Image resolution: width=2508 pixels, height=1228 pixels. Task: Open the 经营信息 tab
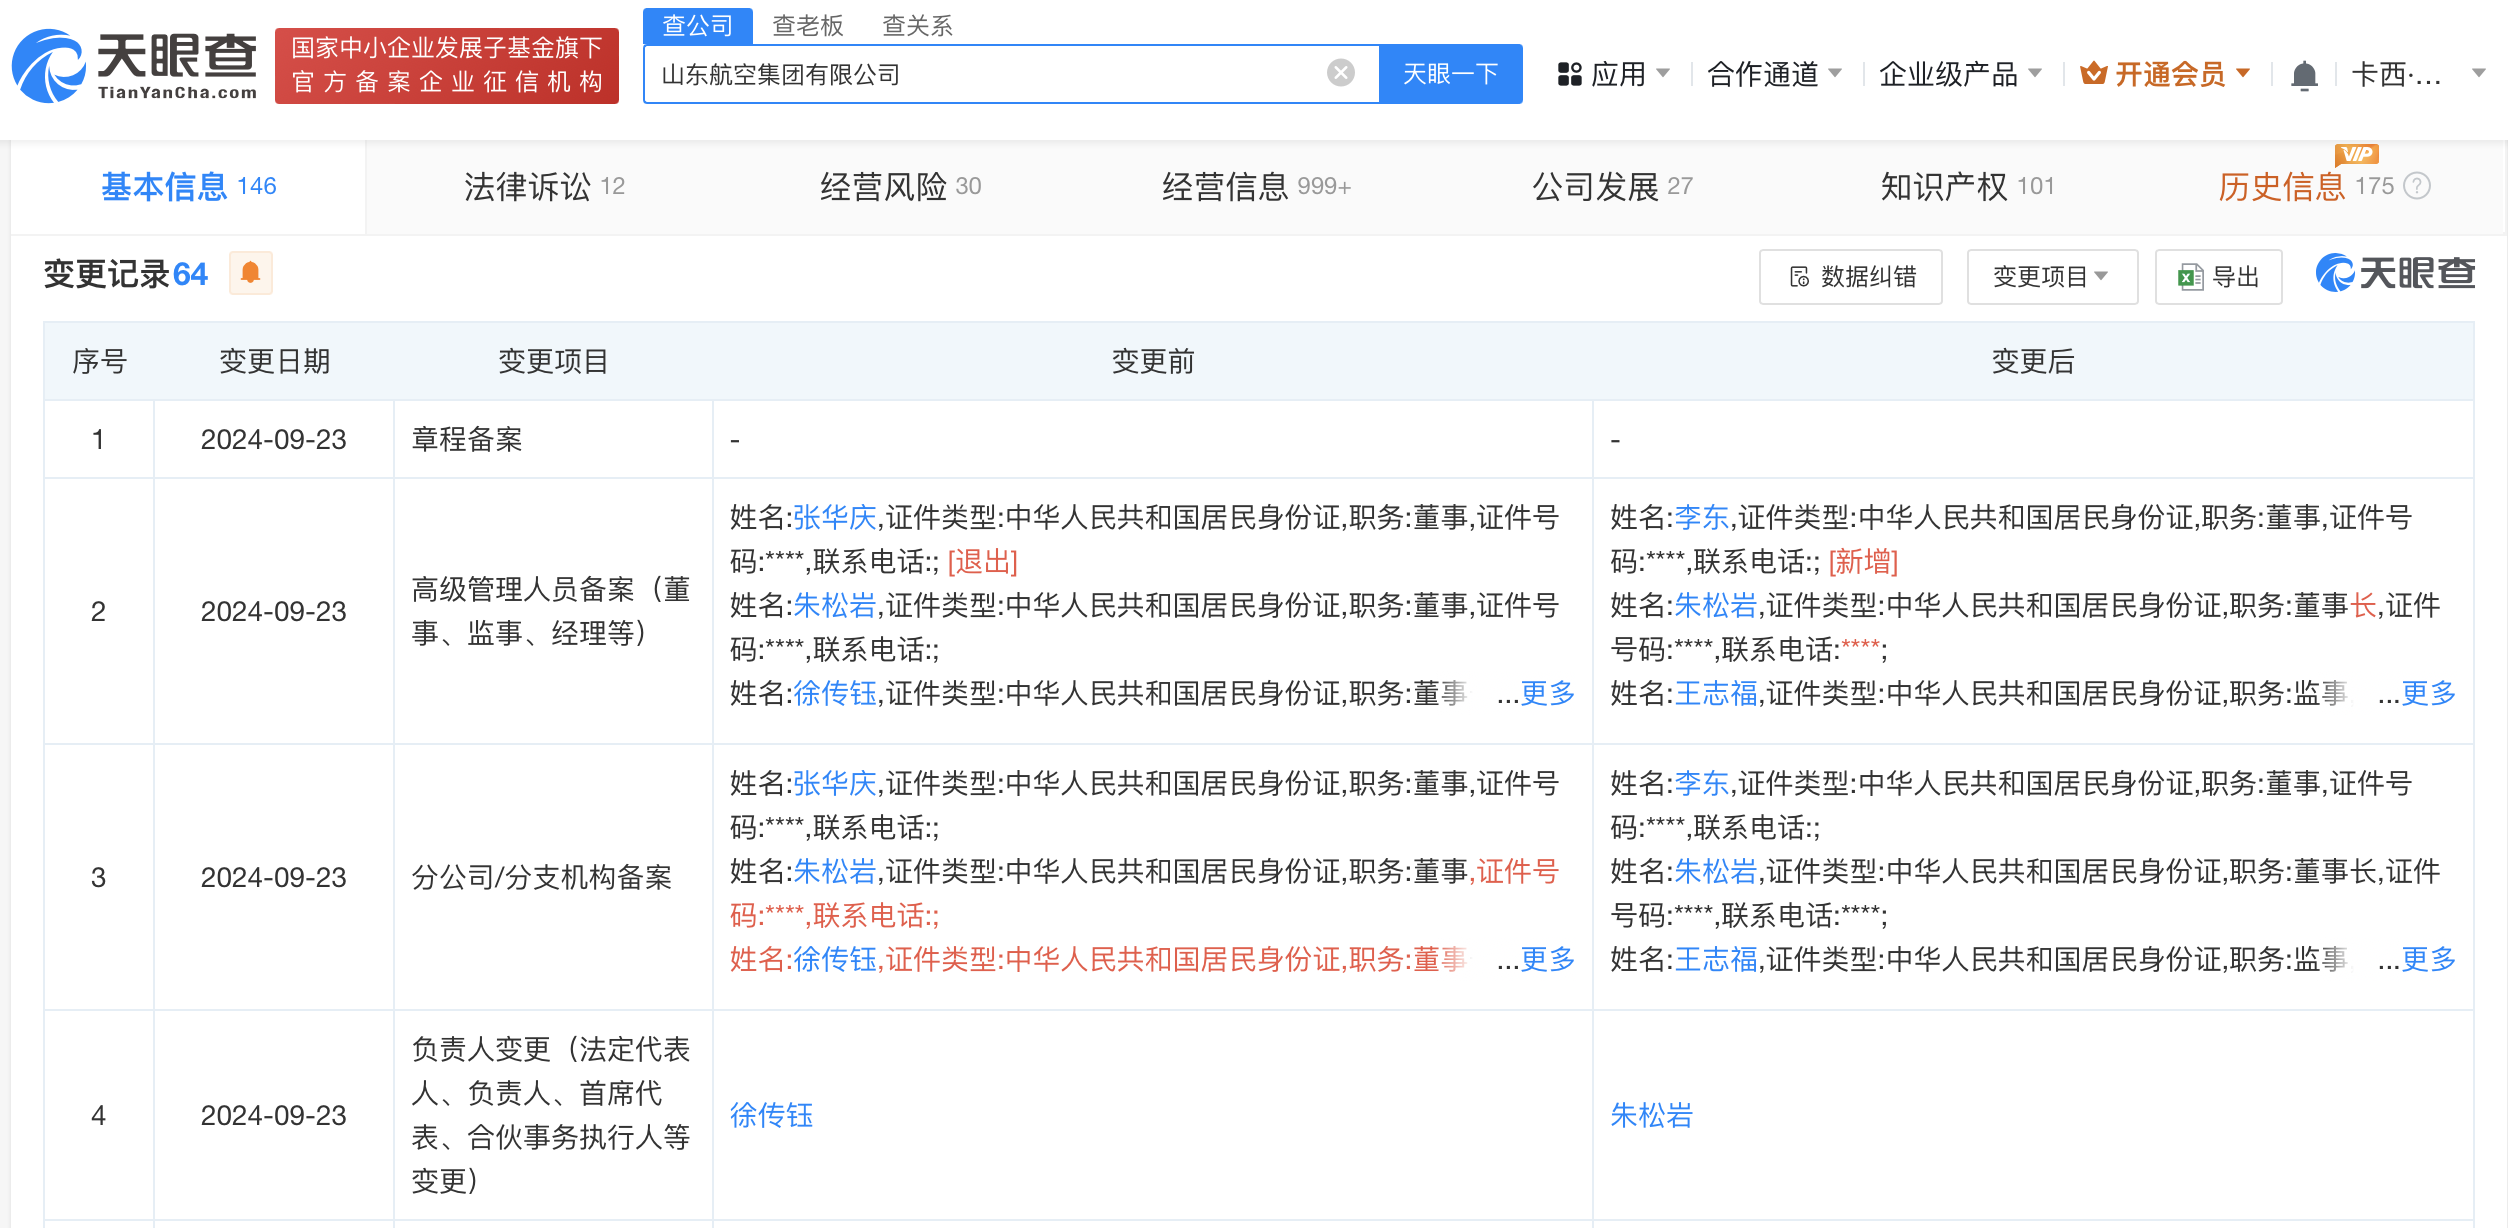pyautogui.click(x=1256, y=187)
